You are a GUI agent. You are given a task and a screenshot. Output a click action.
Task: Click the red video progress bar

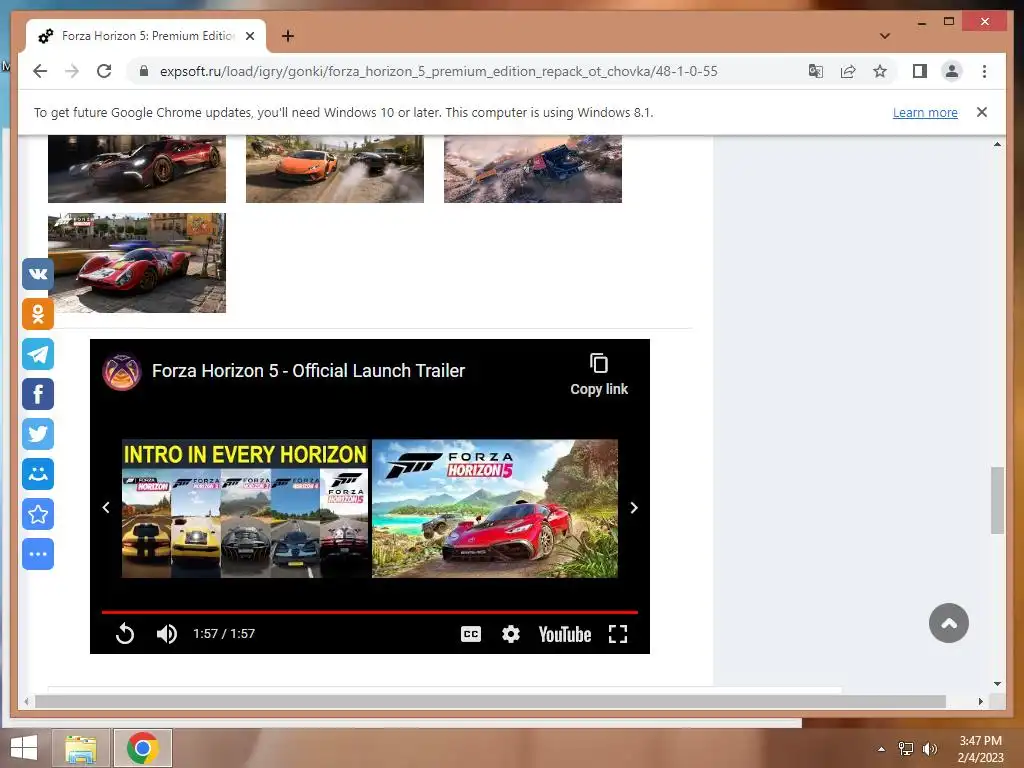point(370,612)
